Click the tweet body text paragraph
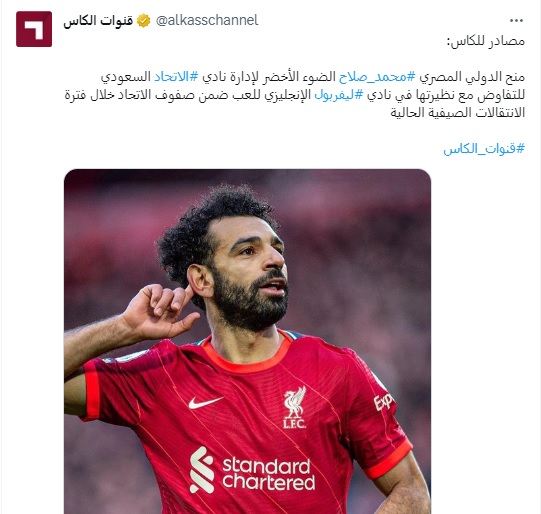The image size is (541, 514). point(295,95)
